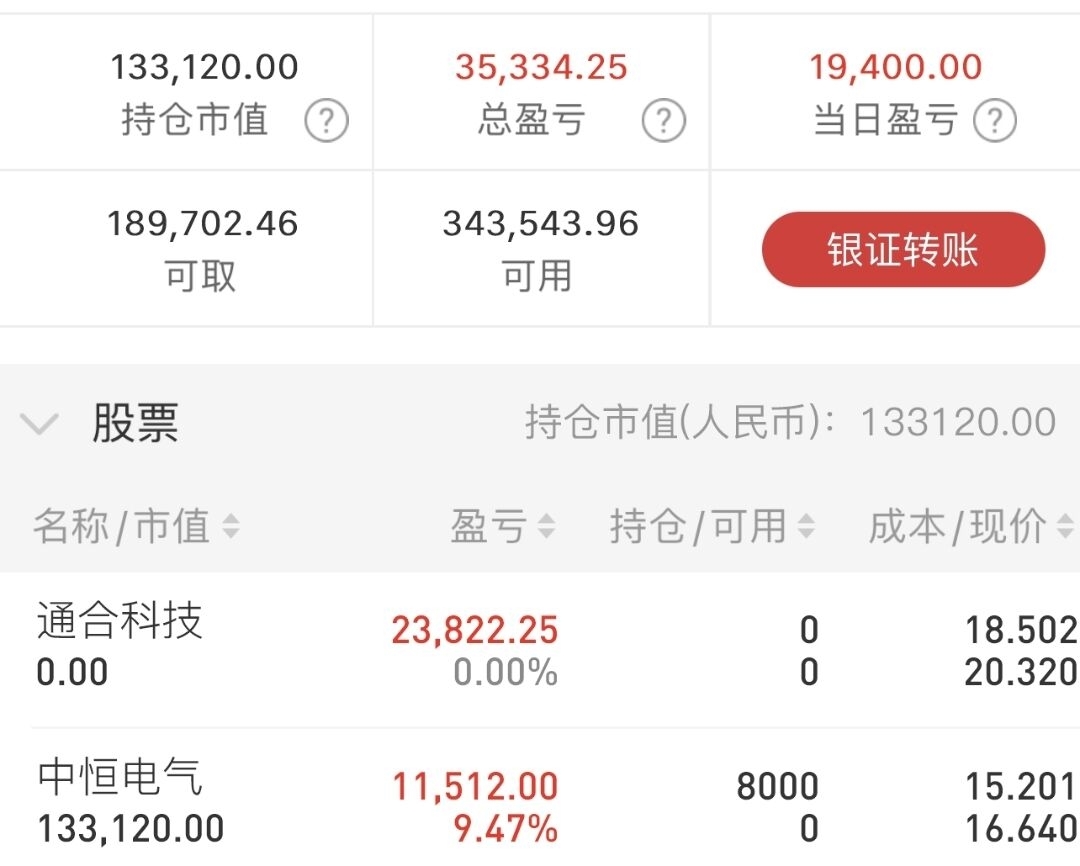1080x866 pixels.
Task: Open help icon for 当日盈亏
Action: tap(995, 122)
